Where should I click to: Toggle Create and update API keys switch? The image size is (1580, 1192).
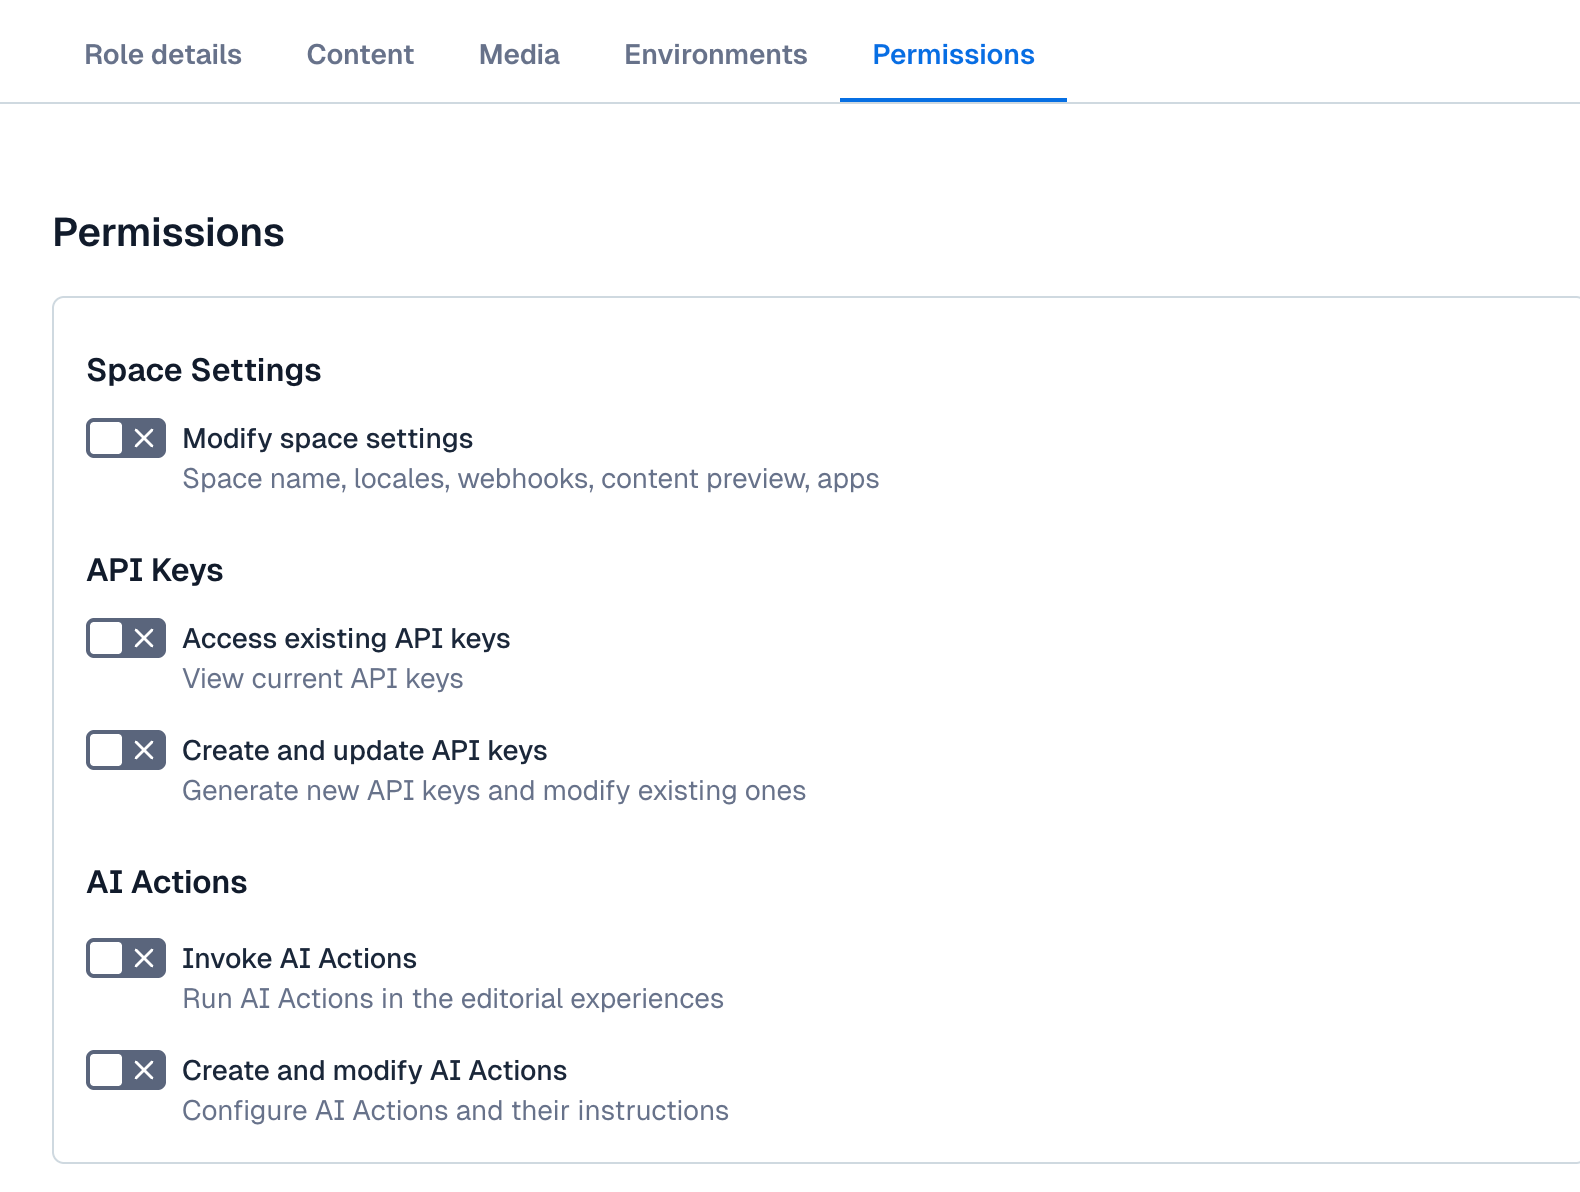click(x=126, y=750)
